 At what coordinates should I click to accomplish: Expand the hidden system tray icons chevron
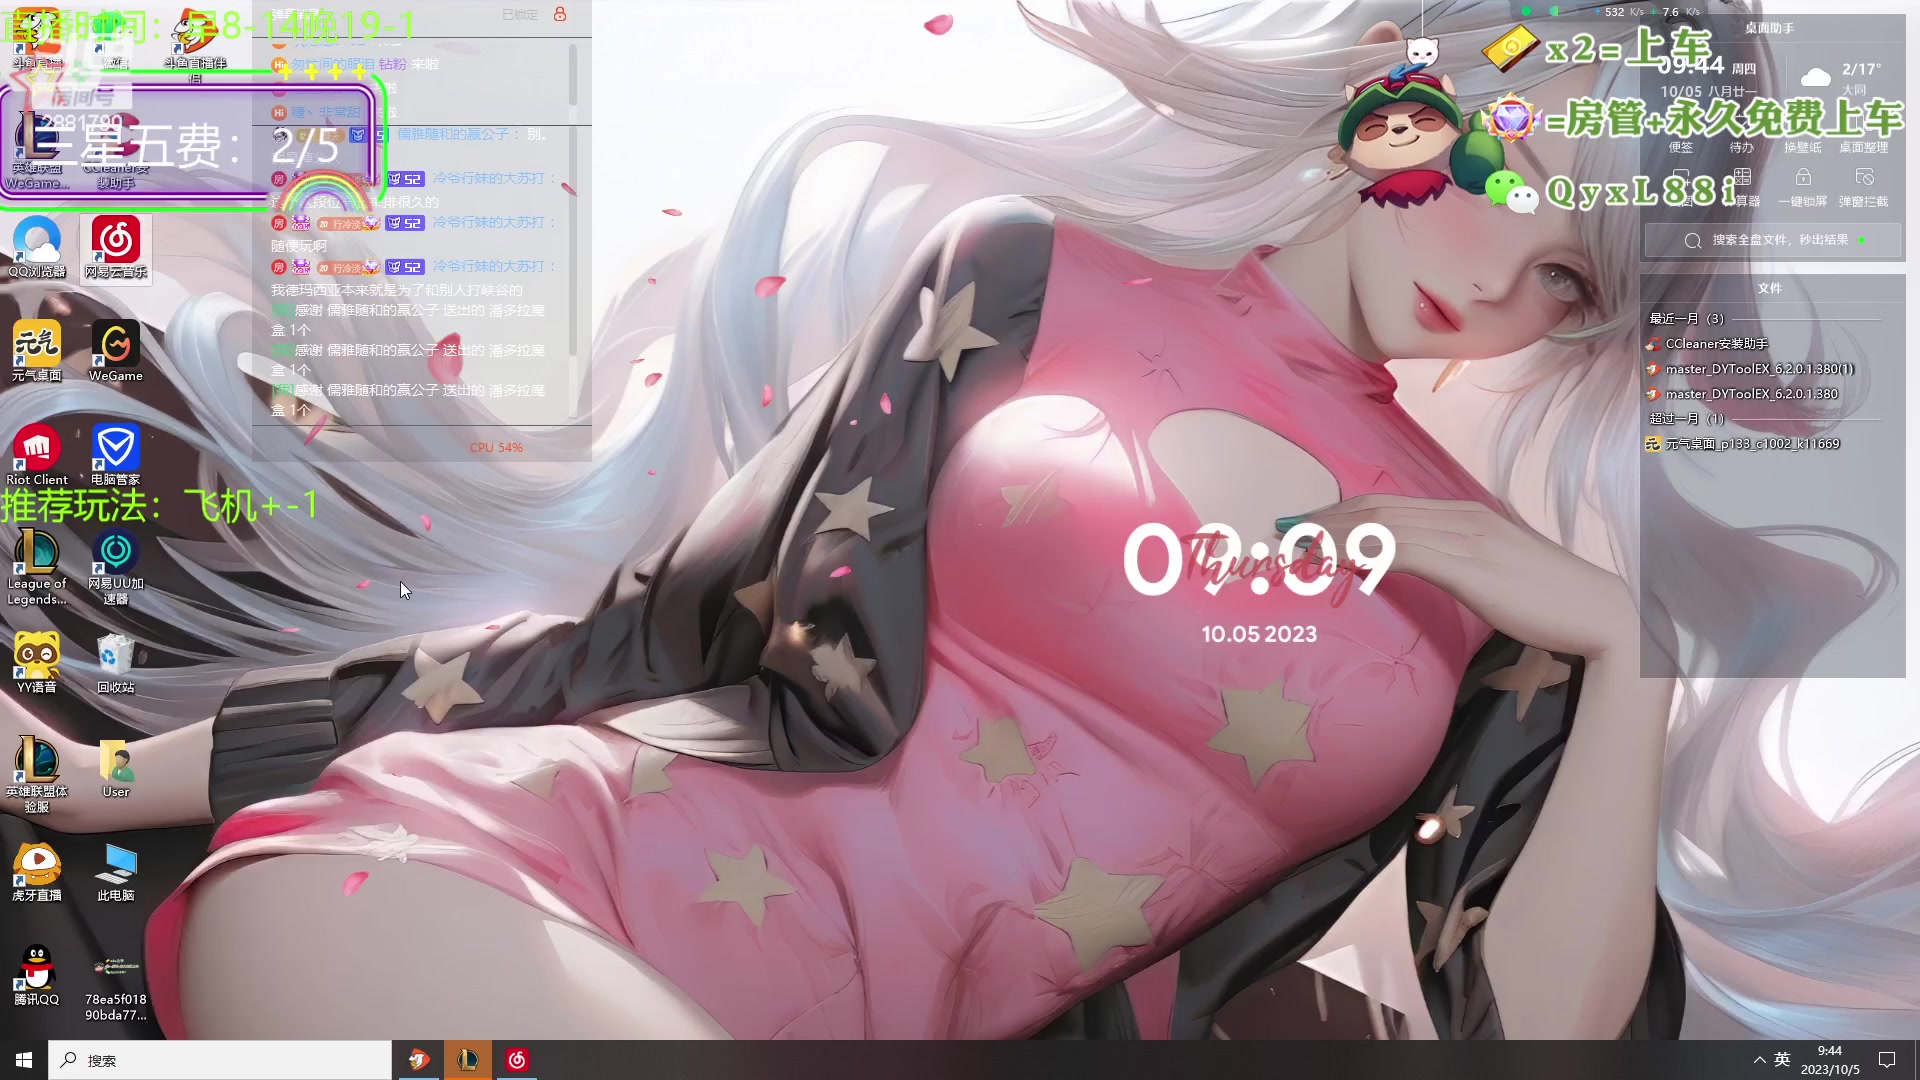point(1759,1060)
